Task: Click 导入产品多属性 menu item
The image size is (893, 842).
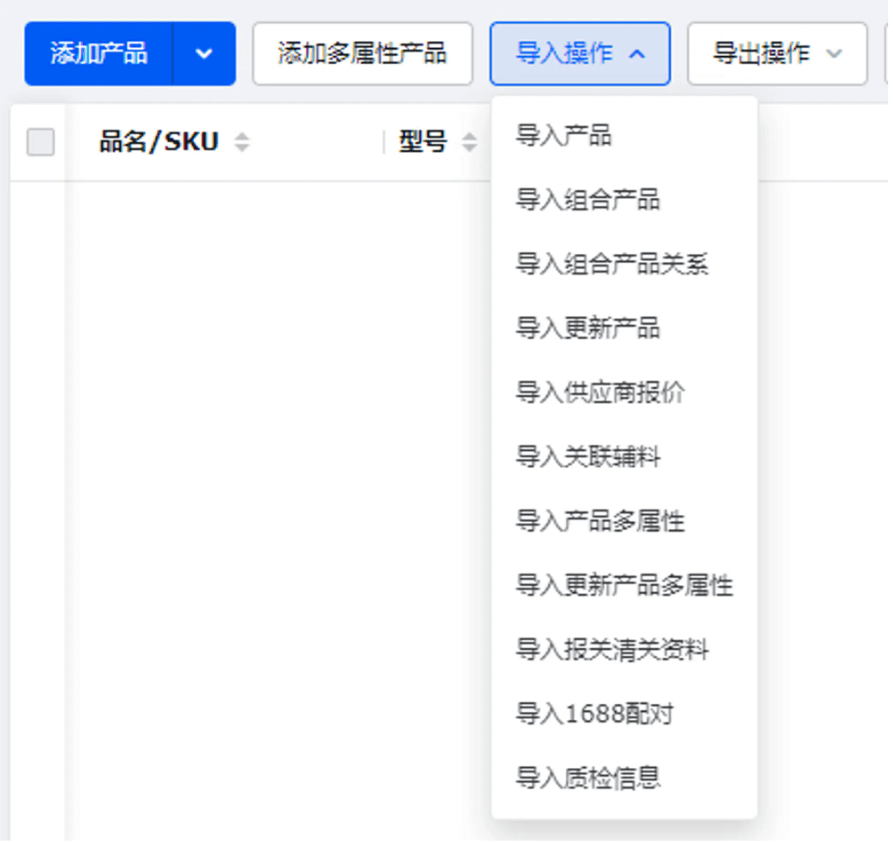Action: pos(600,521)
